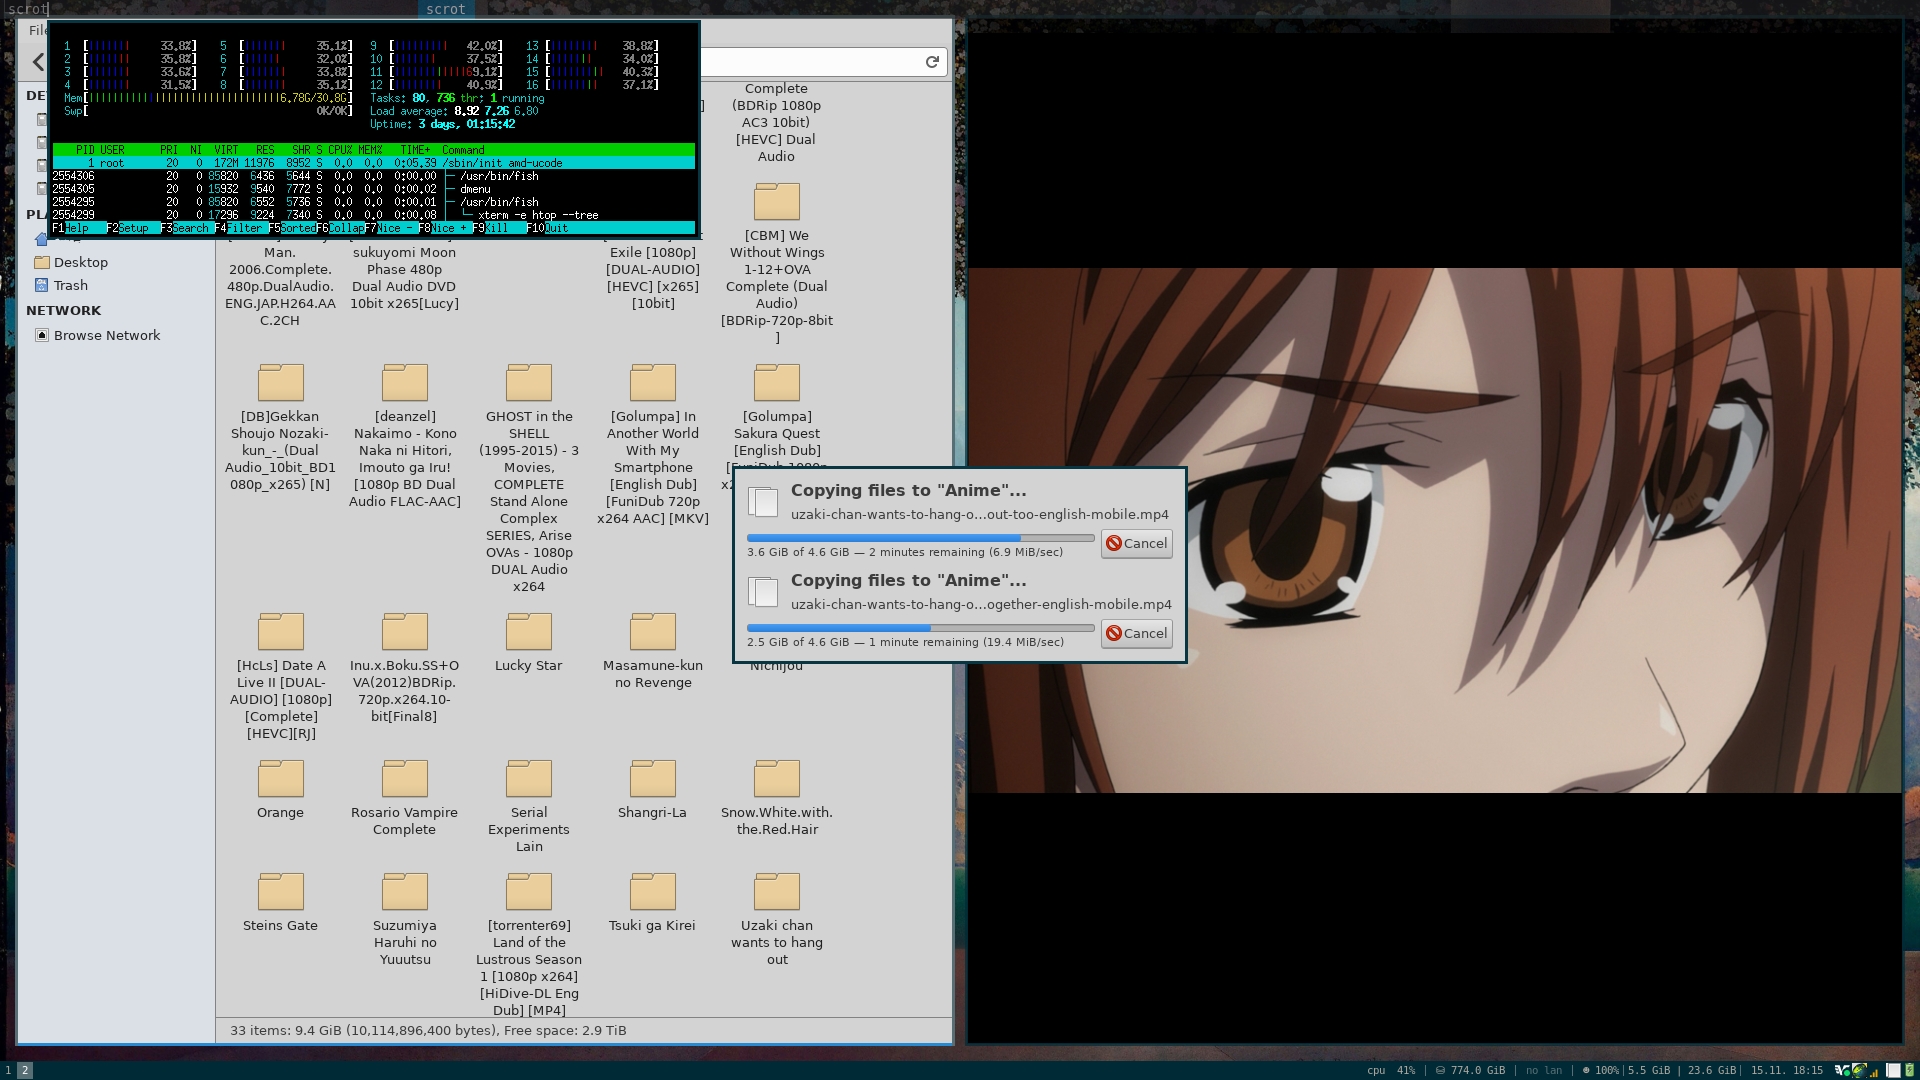This screenshot has width=1920, height=1080.
Task: Click the 15.11. 18:15 clock
Action: coord(1786,1070)
